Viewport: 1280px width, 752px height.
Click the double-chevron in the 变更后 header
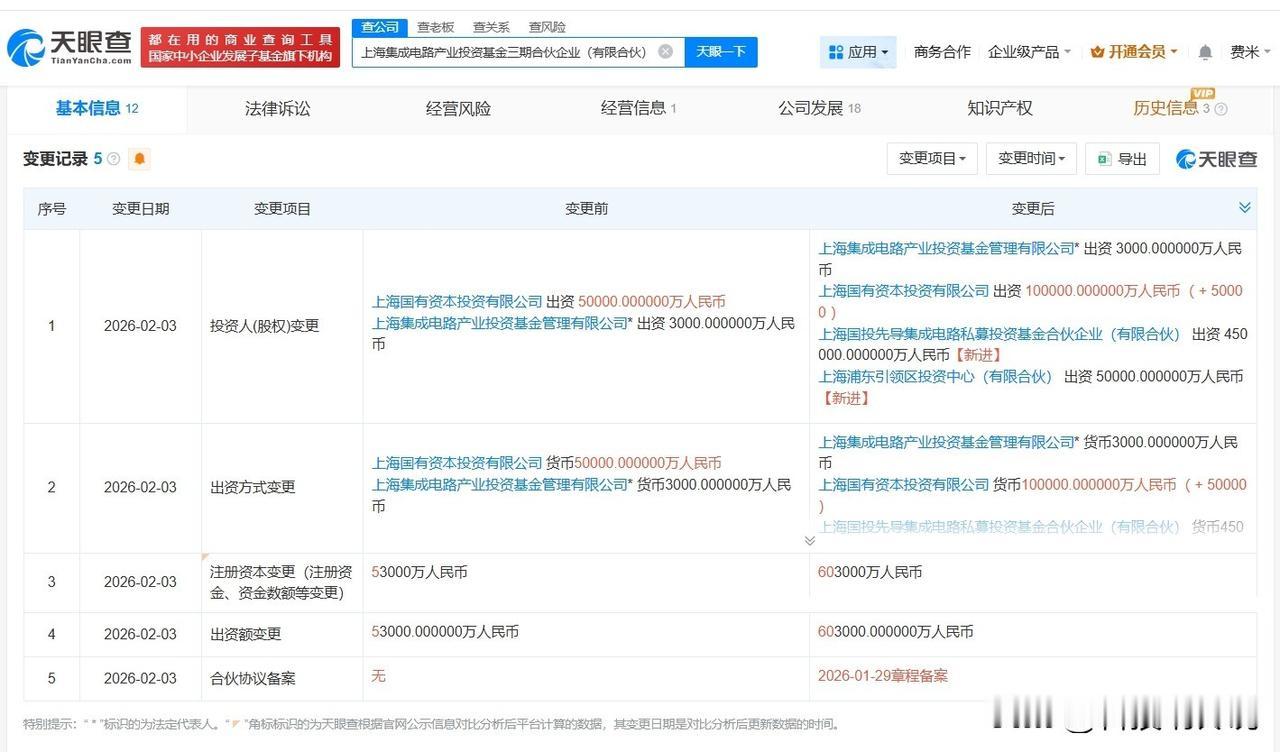[1244, 208]
